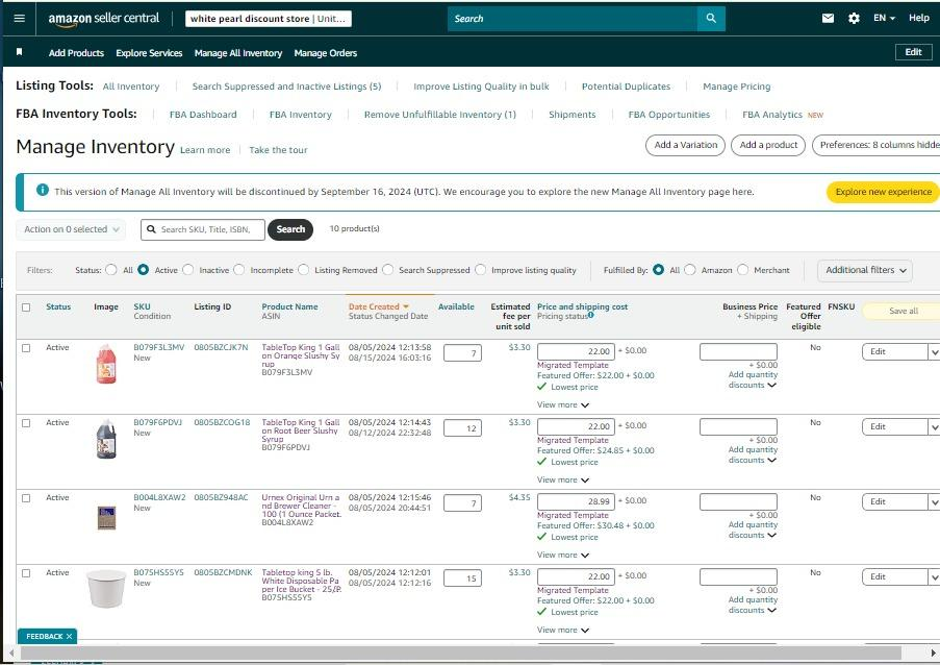Viewport: 940px width, 665px height.
Task: Click Explore new experience button
Action: (883, 192)
